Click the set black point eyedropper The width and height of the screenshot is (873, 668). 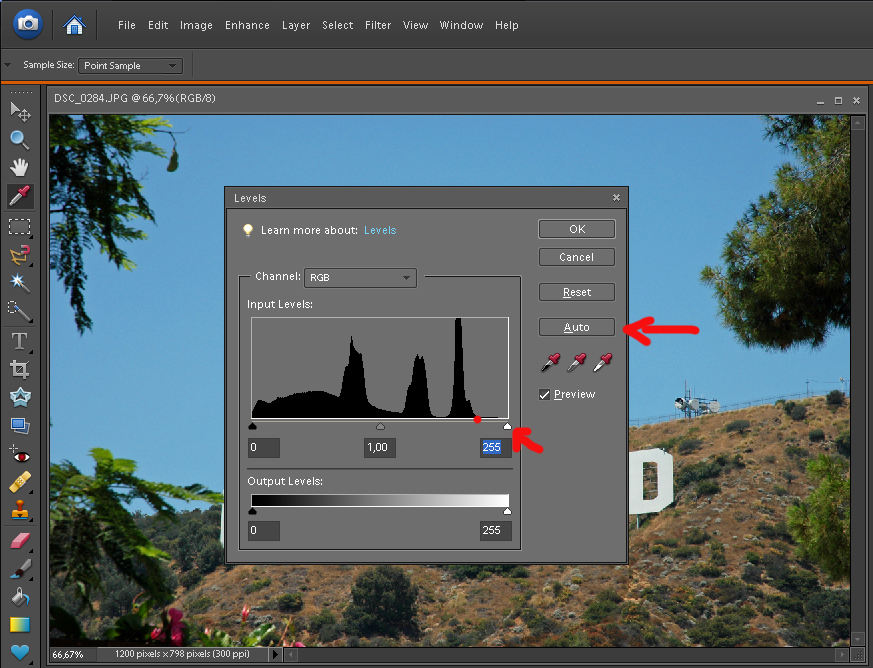tap(551, 362)
